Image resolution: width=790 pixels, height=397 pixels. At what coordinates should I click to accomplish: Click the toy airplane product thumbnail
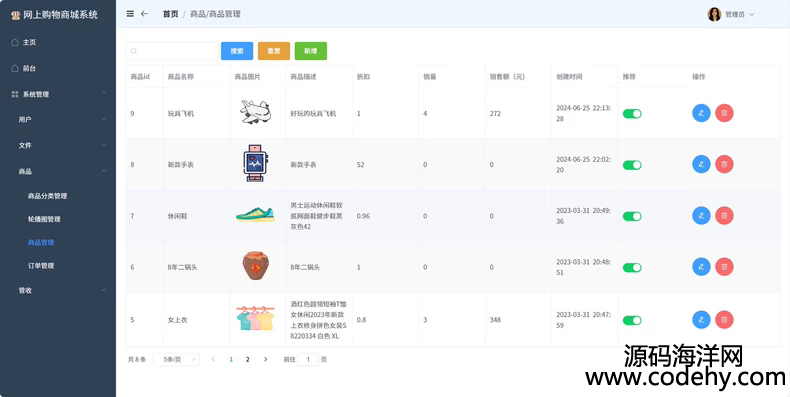pos(255,112)
